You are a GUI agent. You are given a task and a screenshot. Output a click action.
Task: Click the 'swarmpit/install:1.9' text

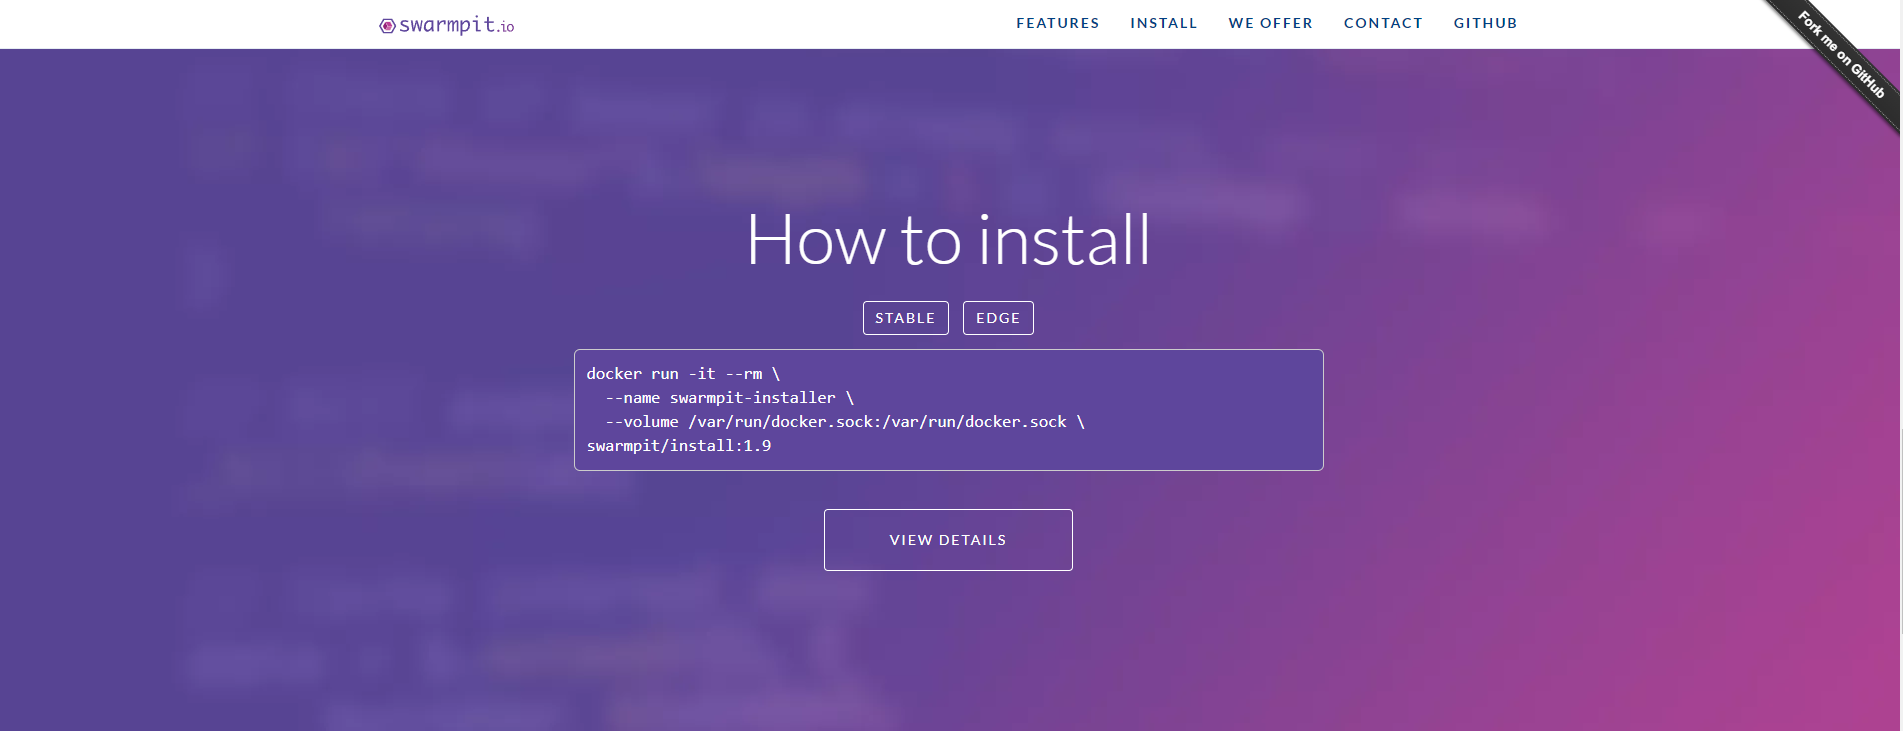679,446
